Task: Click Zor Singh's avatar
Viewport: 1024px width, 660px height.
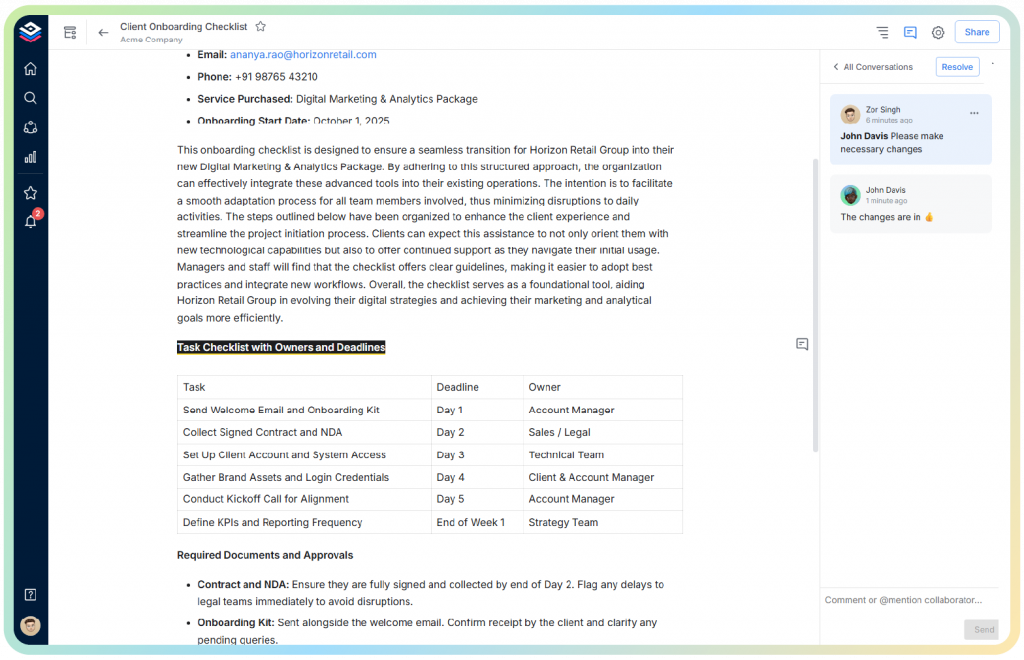Action: (850, 114)
